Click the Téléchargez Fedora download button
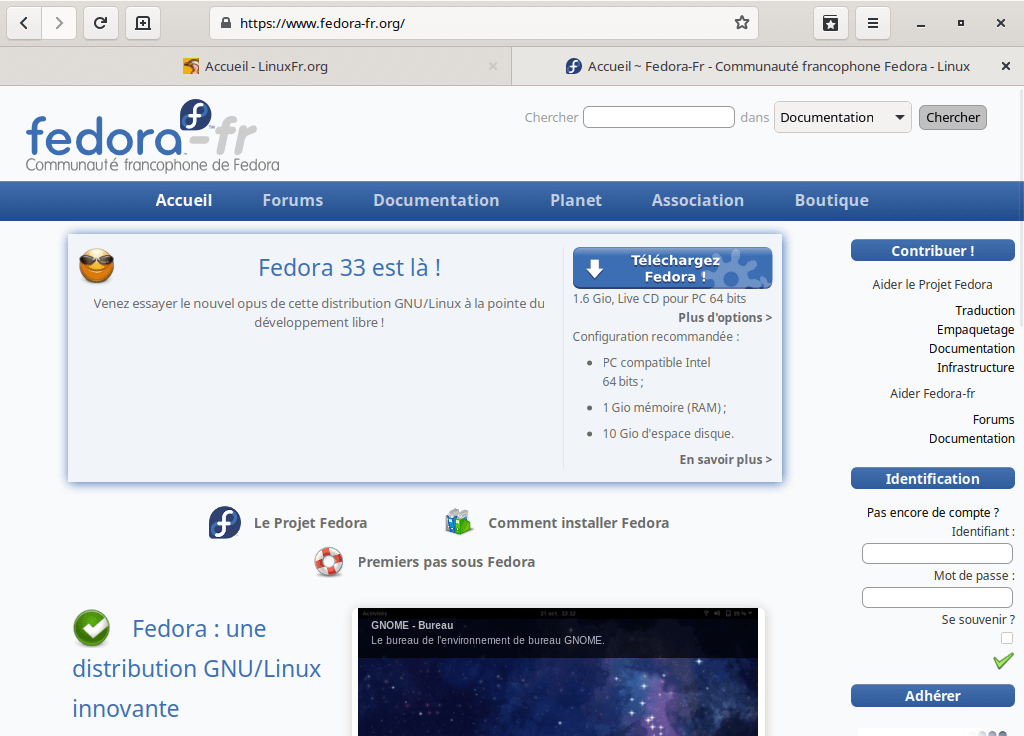The image size is (1024, 736). pos(672,268)
